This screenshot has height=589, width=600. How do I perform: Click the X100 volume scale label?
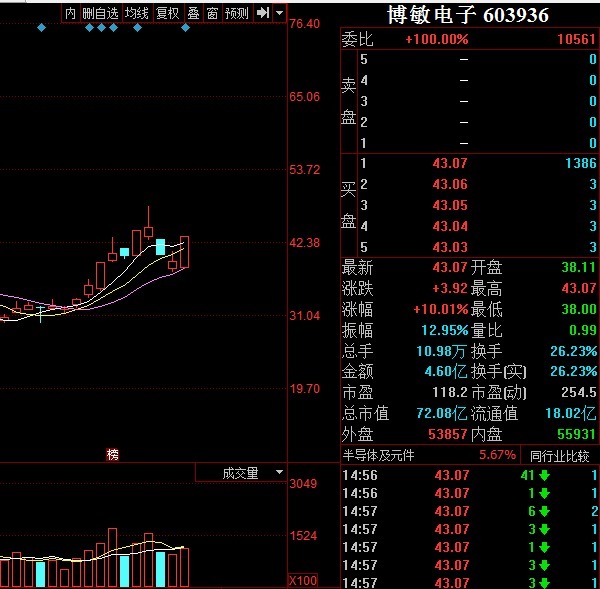(x=302, y=581)
